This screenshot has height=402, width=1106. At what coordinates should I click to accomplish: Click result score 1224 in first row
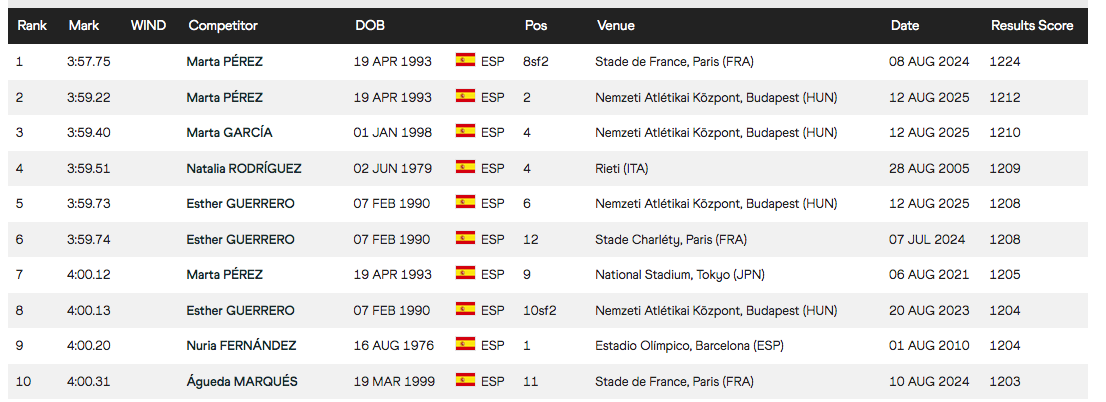1005,61
